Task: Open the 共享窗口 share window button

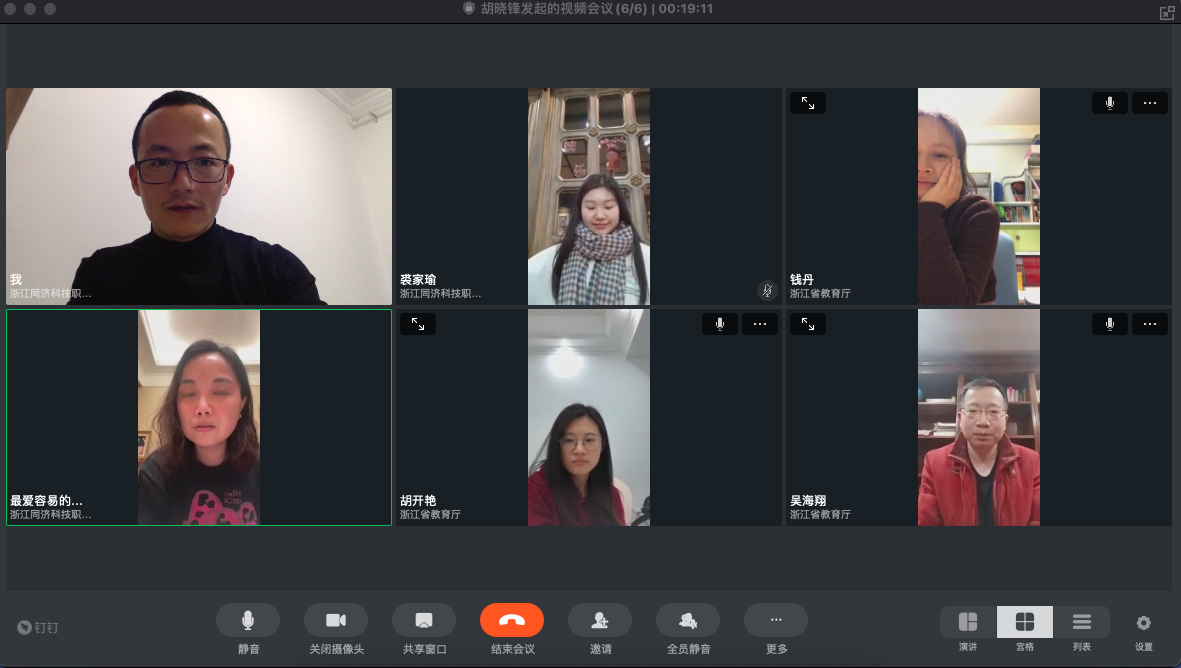Action: pyautogui.click(x=424, y=621)
